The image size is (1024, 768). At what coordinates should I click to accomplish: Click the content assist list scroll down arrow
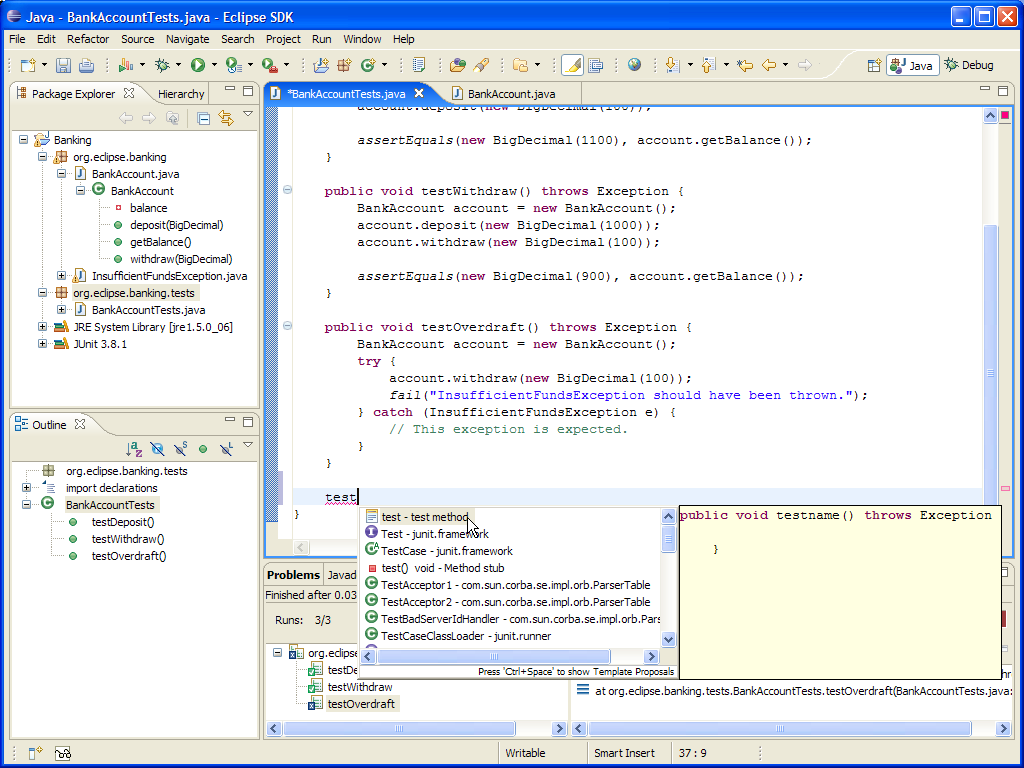(x=668, y=639)
